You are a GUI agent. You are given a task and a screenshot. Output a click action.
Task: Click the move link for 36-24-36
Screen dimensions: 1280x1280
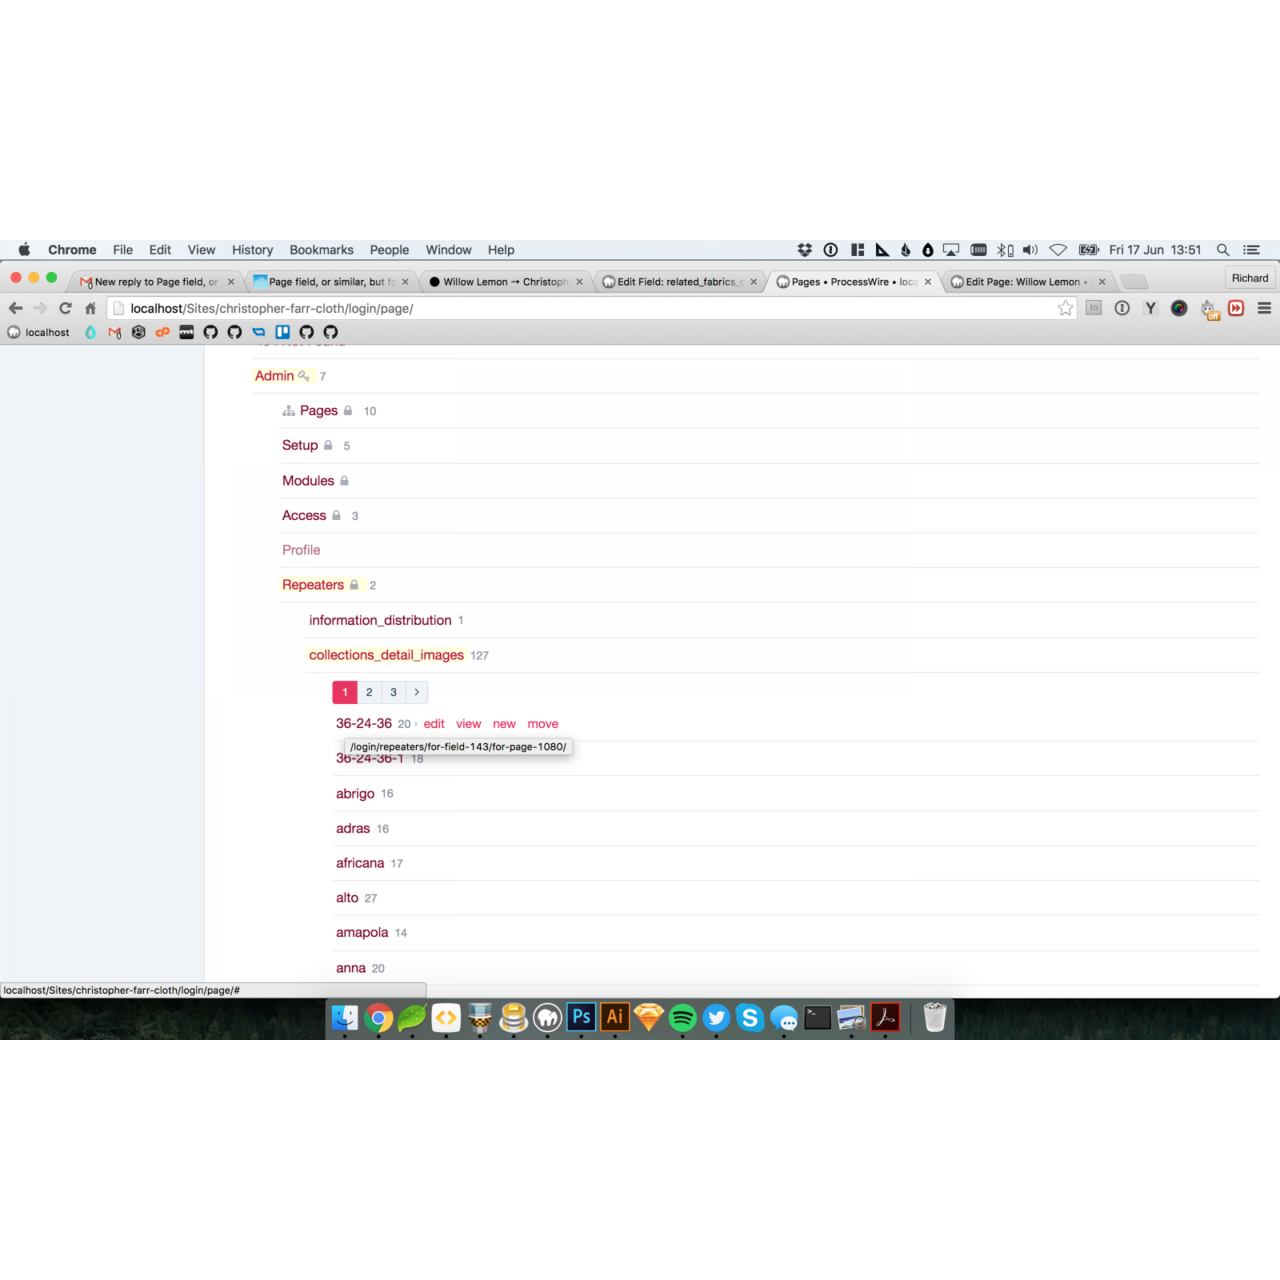[x=543, y=724]
